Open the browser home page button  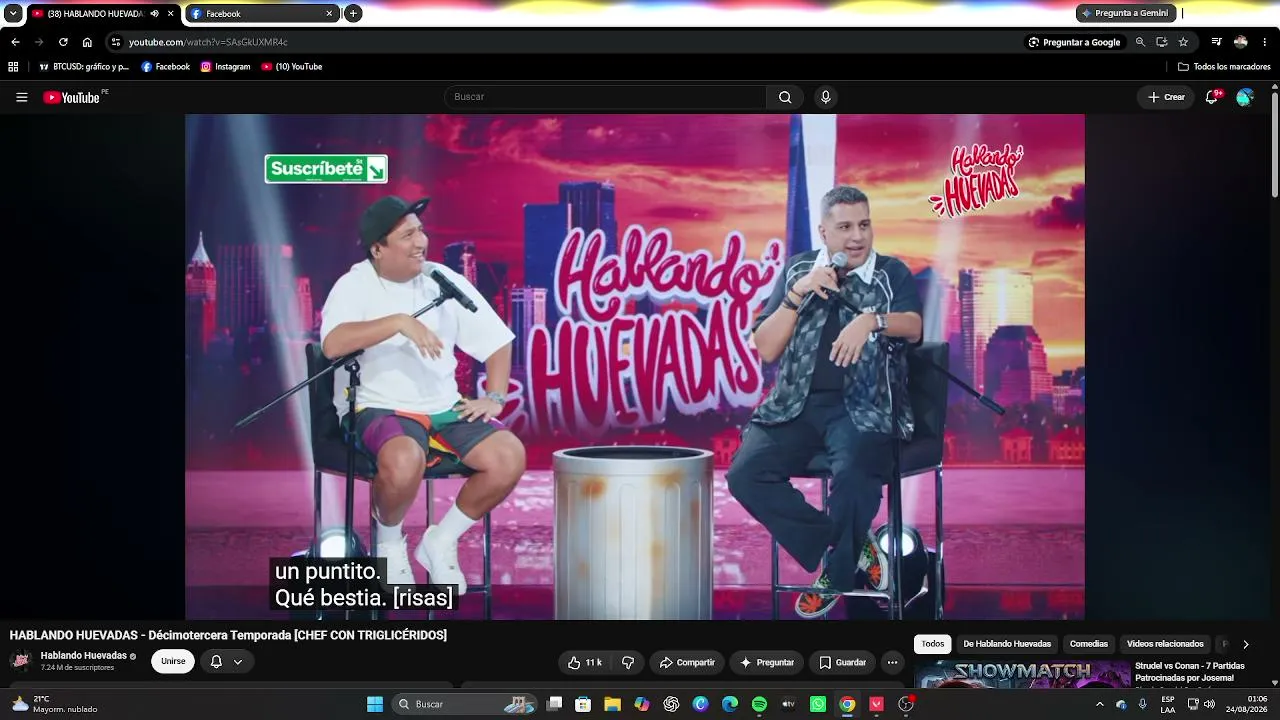pyautogui.click(x=87, y=42)
